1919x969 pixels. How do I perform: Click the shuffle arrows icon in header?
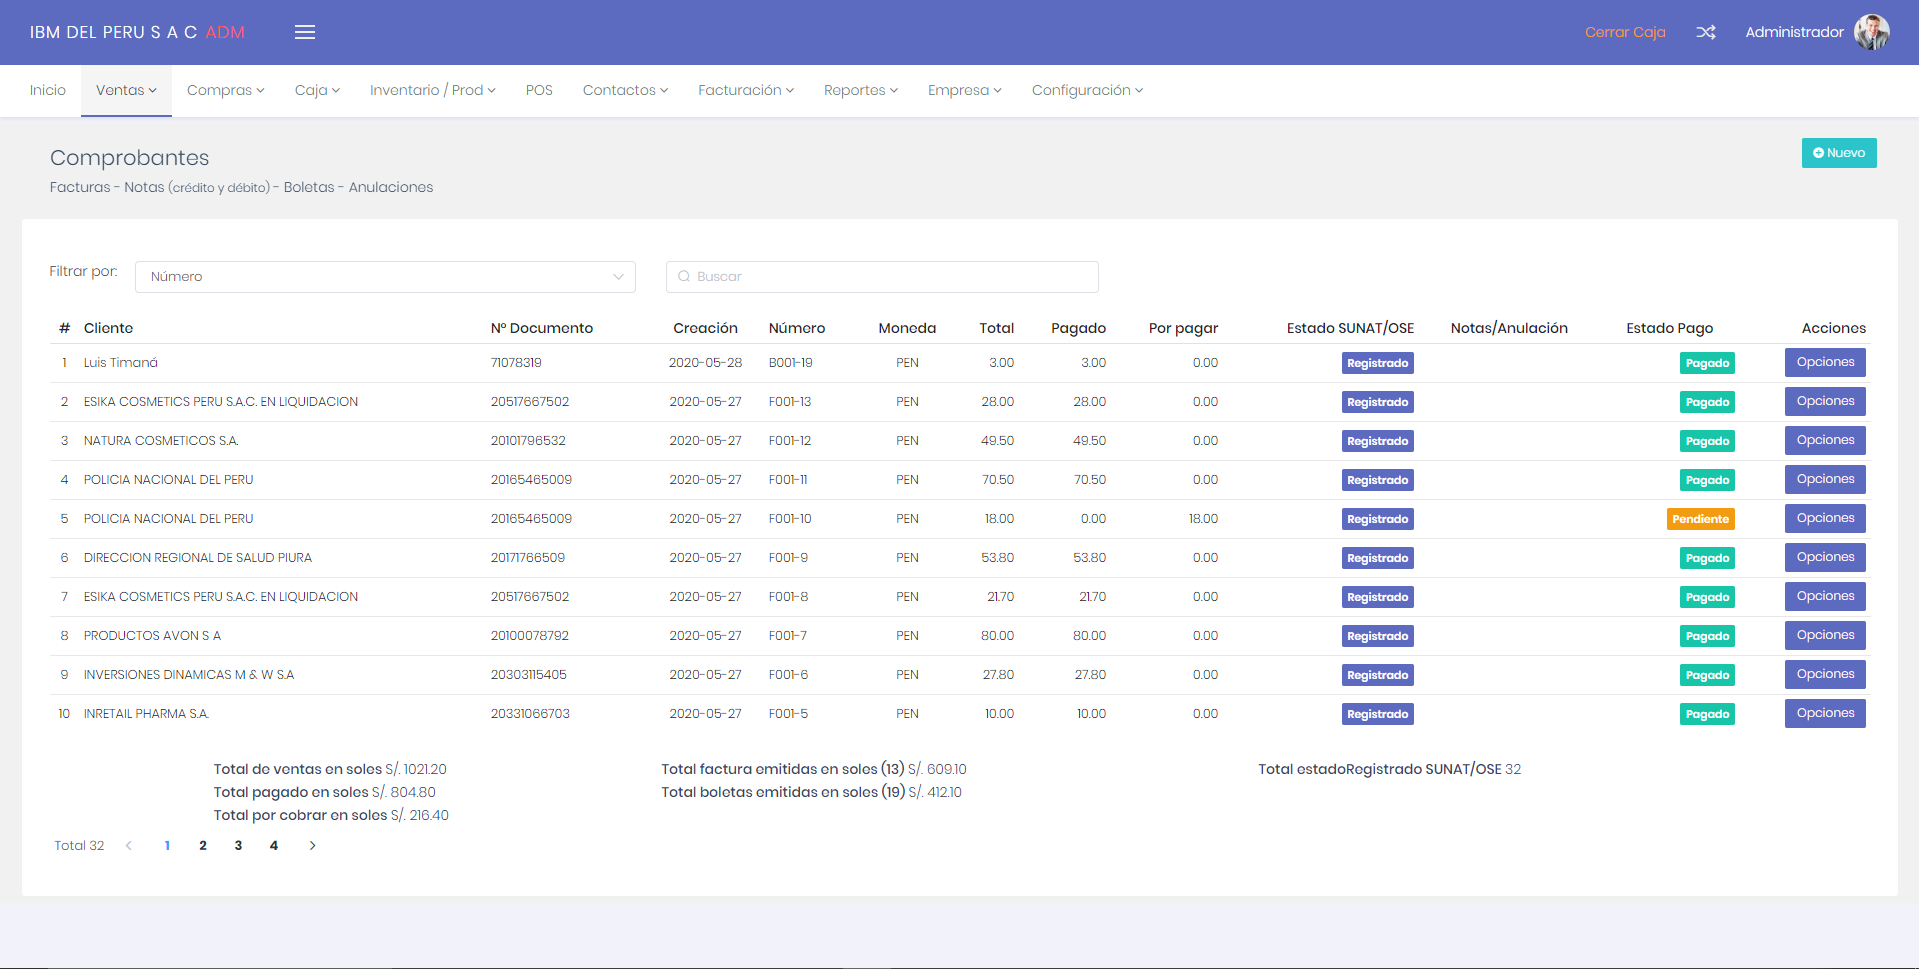[1706, 32]
